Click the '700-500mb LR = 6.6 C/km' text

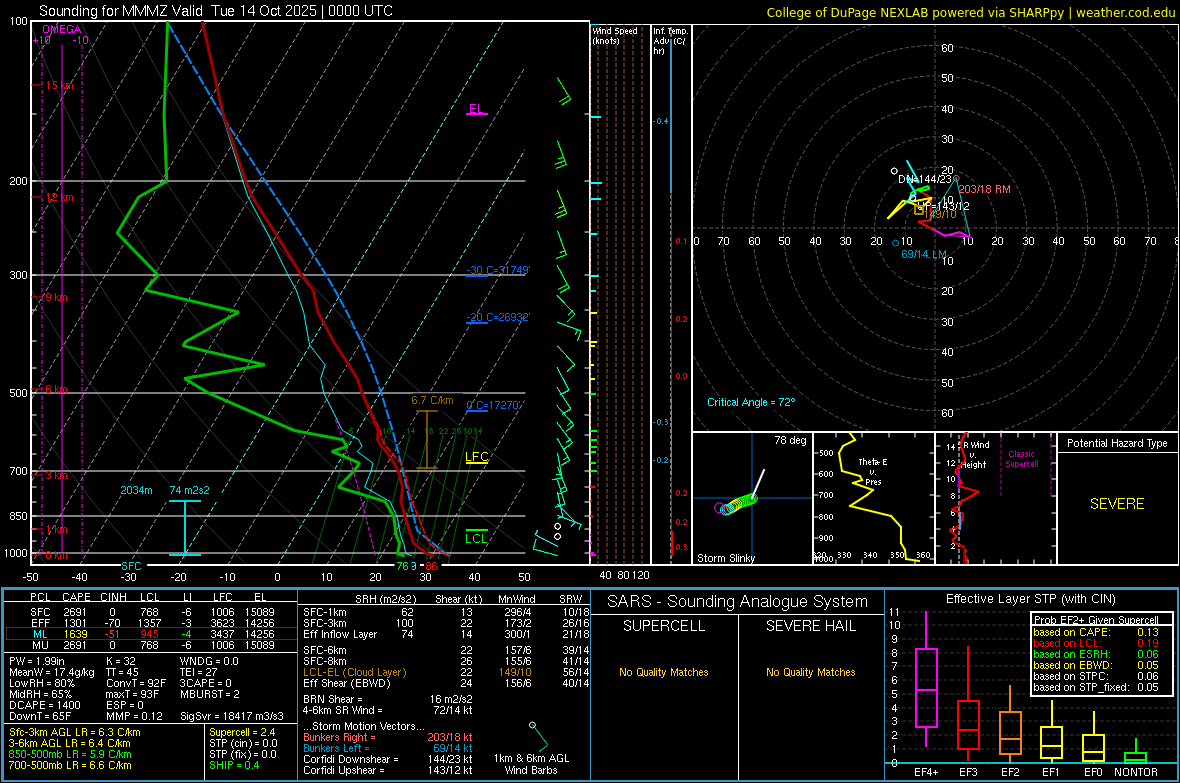(70, 765)
